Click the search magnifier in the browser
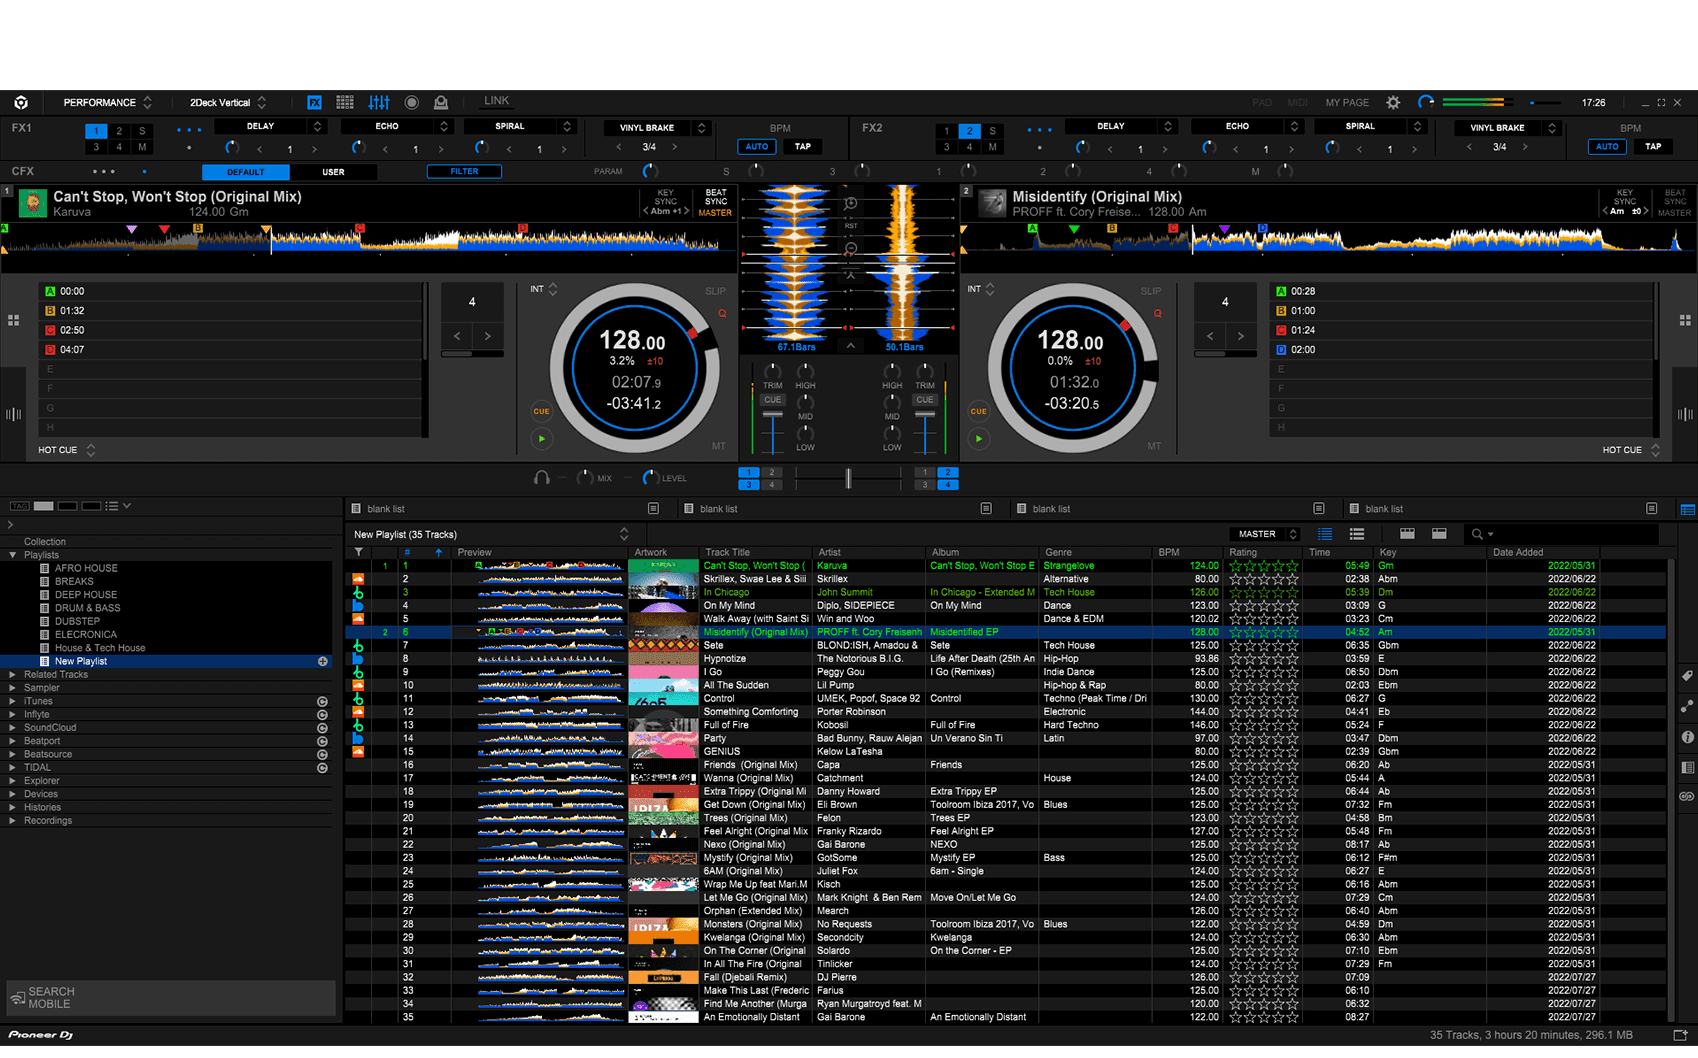This screenshot has height=1058, width=1698. pos(1477,534)
